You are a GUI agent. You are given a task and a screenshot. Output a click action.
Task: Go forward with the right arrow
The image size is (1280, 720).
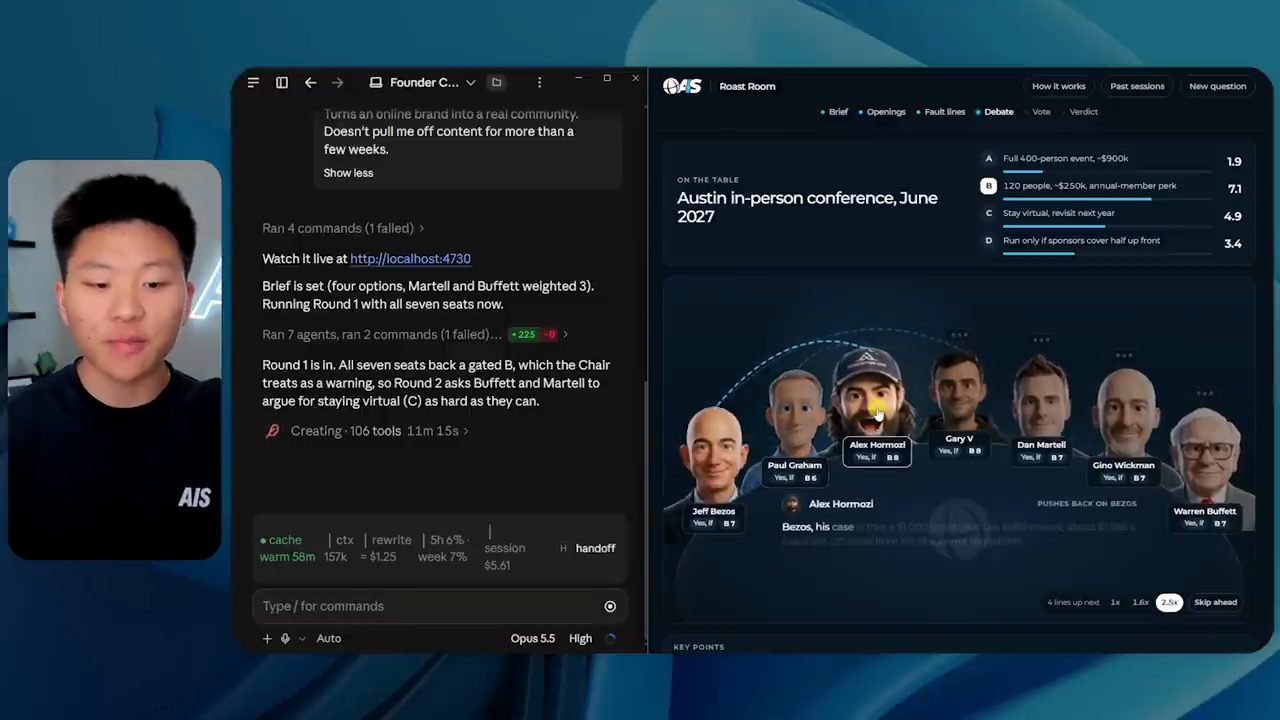pos(337,83)
